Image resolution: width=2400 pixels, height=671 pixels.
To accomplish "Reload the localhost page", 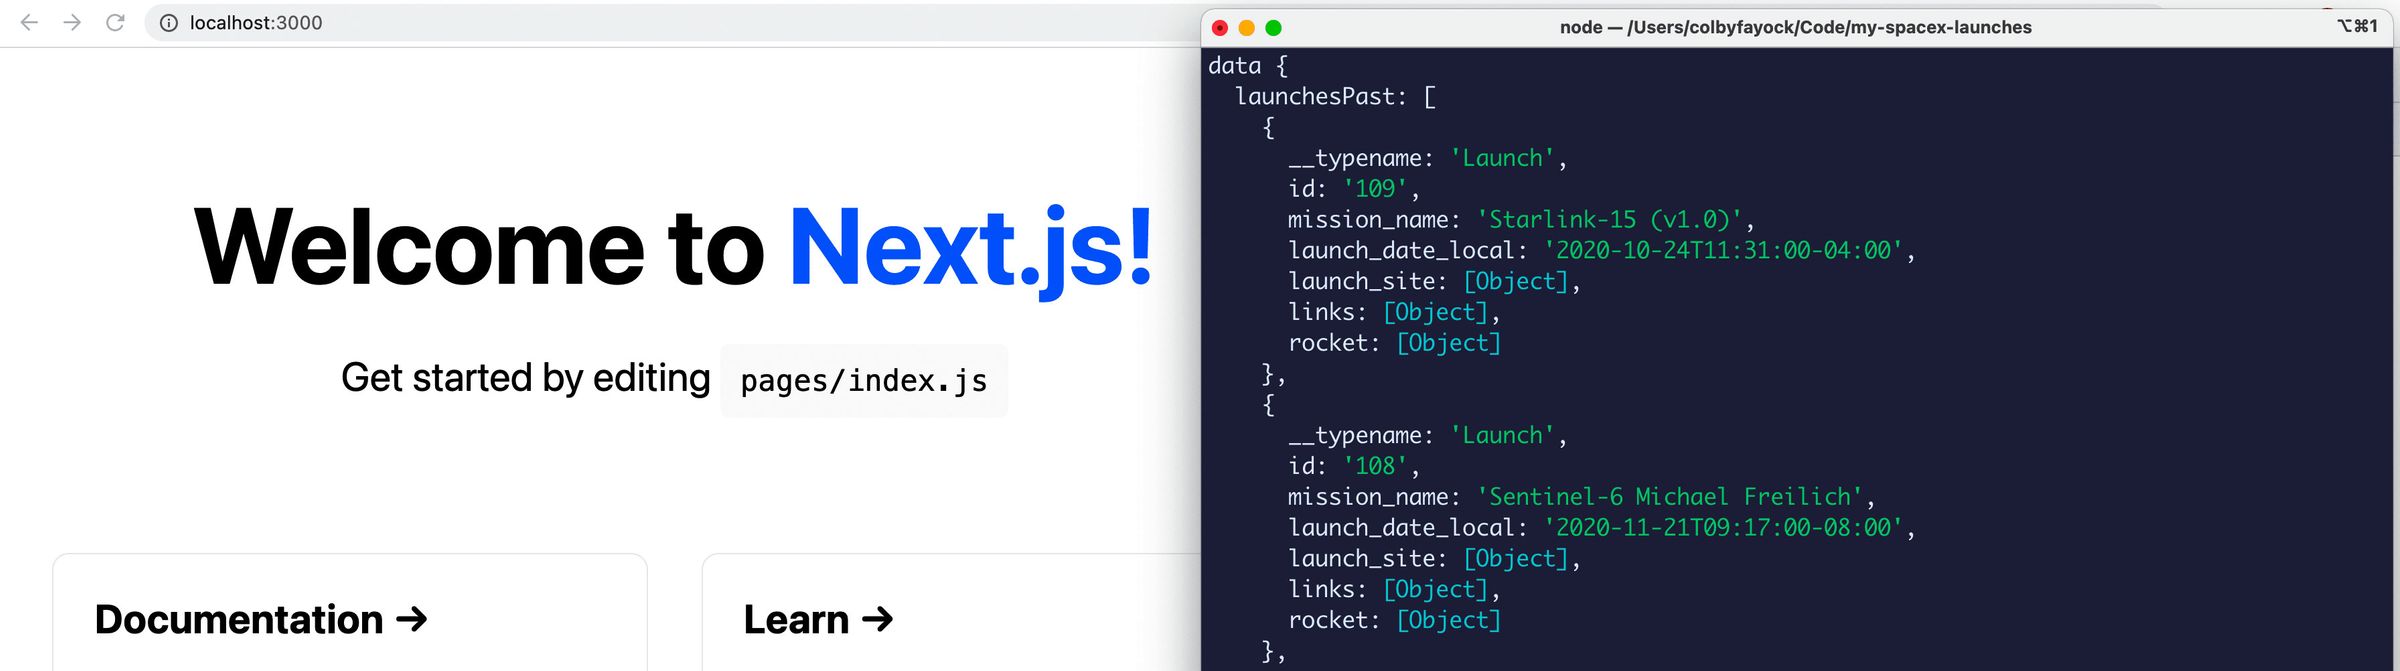I will (x=115, y=22).
